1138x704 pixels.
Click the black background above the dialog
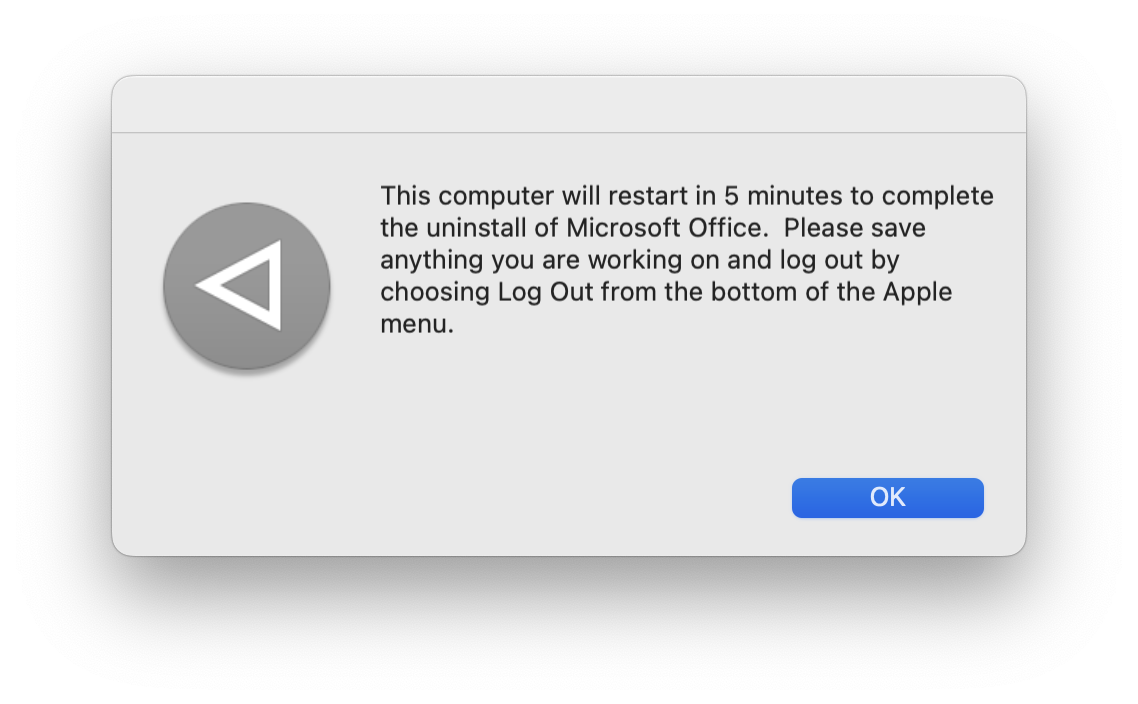coord(568,36)
